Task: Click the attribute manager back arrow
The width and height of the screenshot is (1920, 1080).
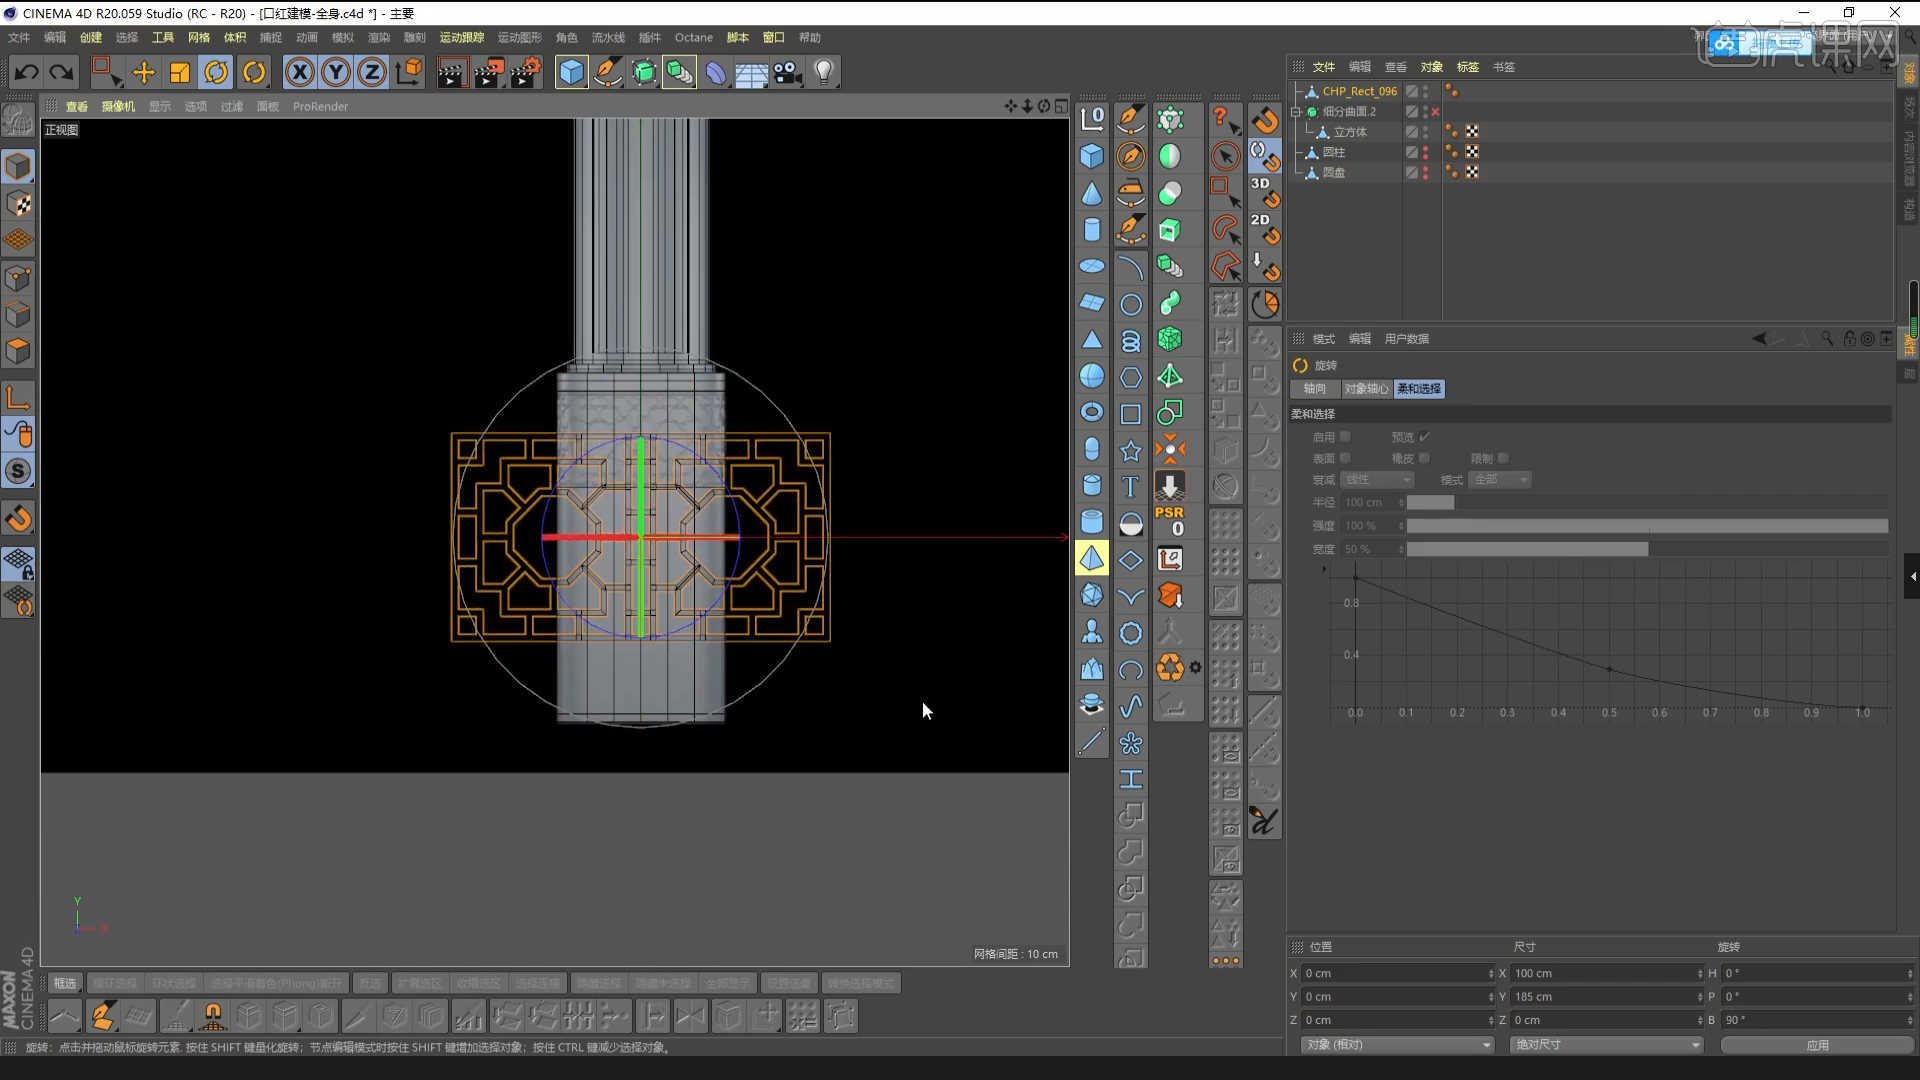Action: click(1759, 339)
